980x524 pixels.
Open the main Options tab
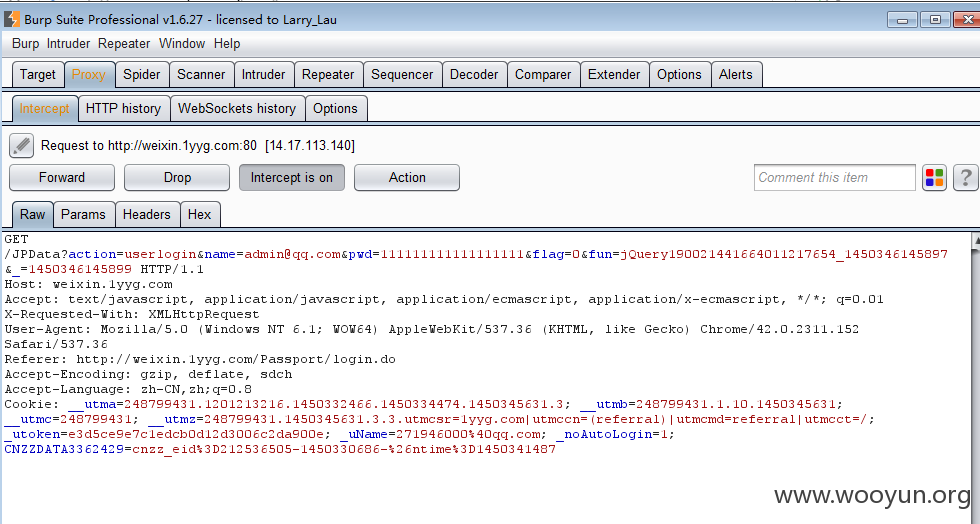point(679,74)
